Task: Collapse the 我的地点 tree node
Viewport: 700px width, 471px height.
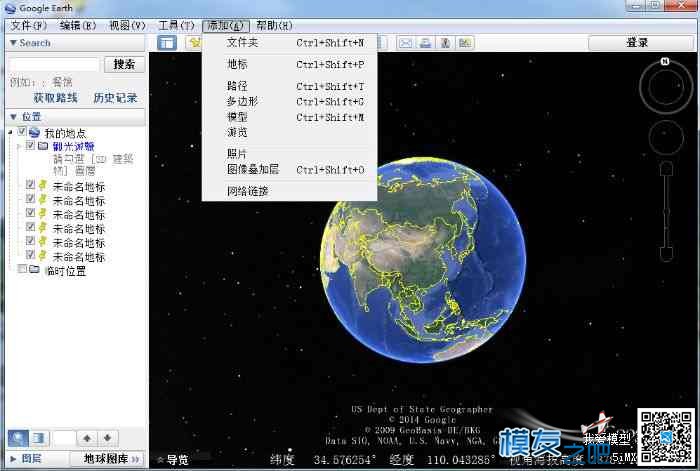Action: pos(10,133)
